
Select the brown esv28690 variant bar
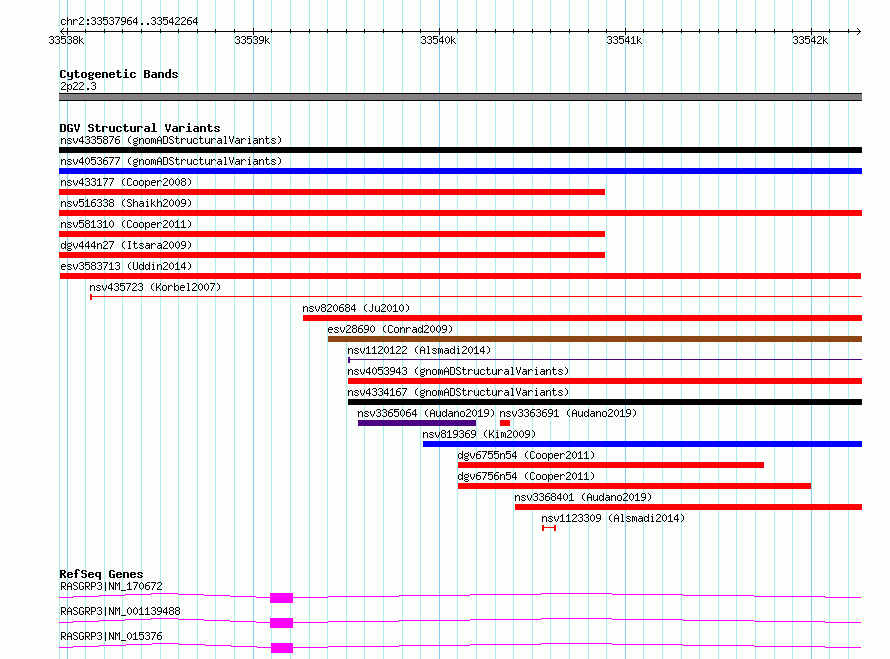pyautogui.click(x=595, y=339)
